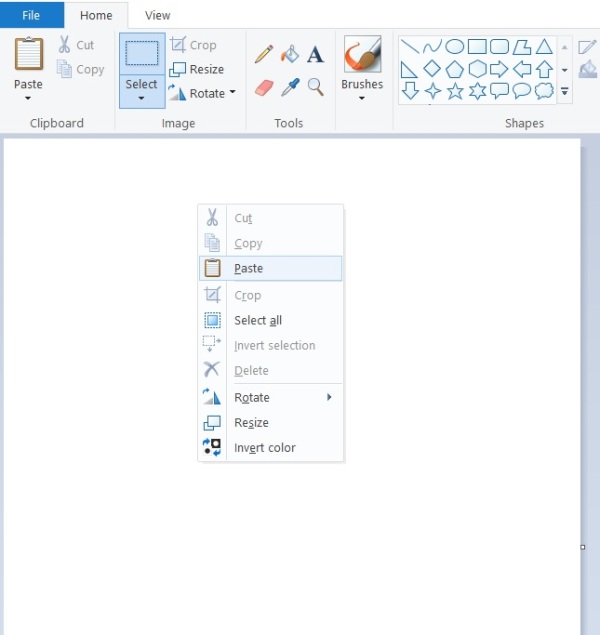Click Cut in the context menu
The width and height of the screenshot is (600, 635).
coord(270,218)
